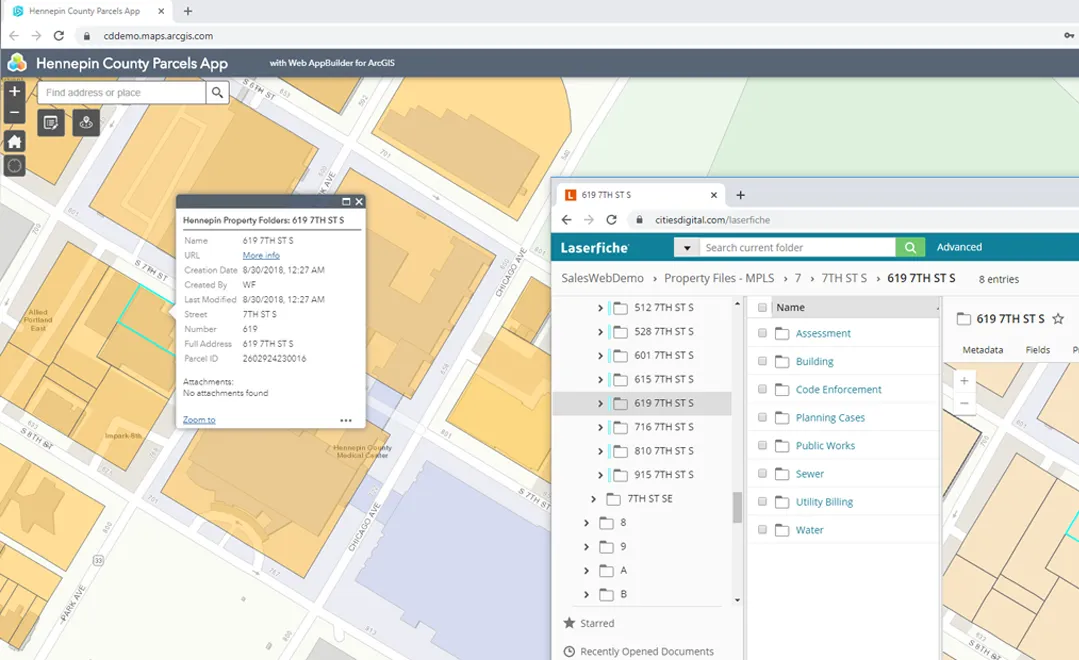Expand the 601 7TH ST S tree folder
Screen dimensions: 1079x660
pyautogui.click(x=600, y=356)
